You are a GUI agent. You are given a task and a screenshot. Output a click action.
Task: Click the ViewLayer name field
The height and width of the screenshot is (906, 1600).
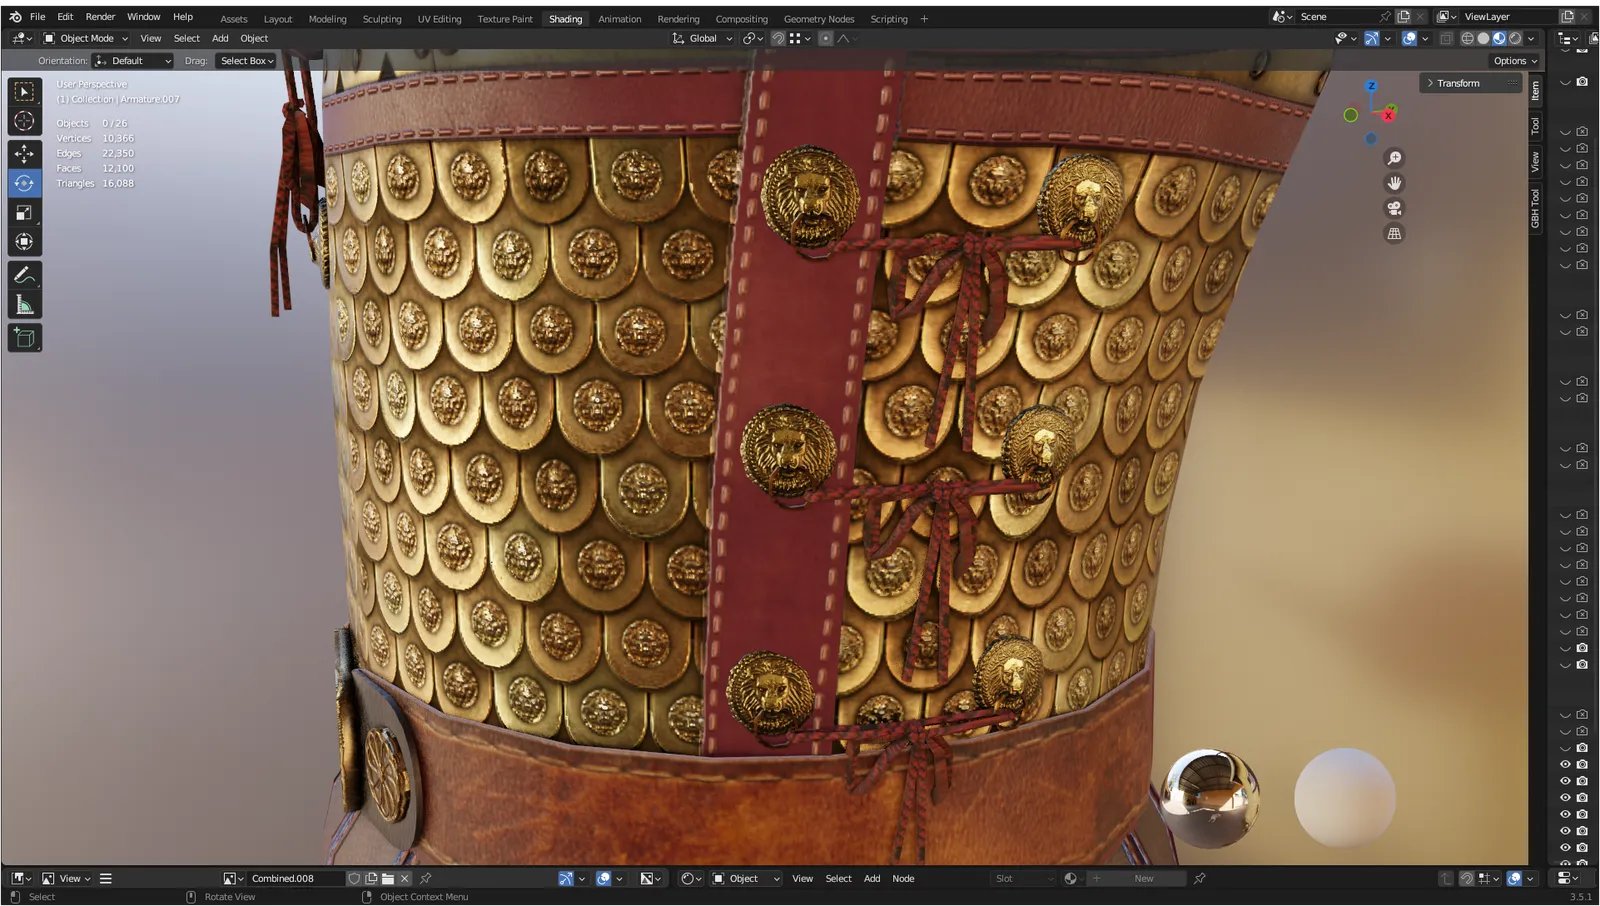[x=1507, y=17]
